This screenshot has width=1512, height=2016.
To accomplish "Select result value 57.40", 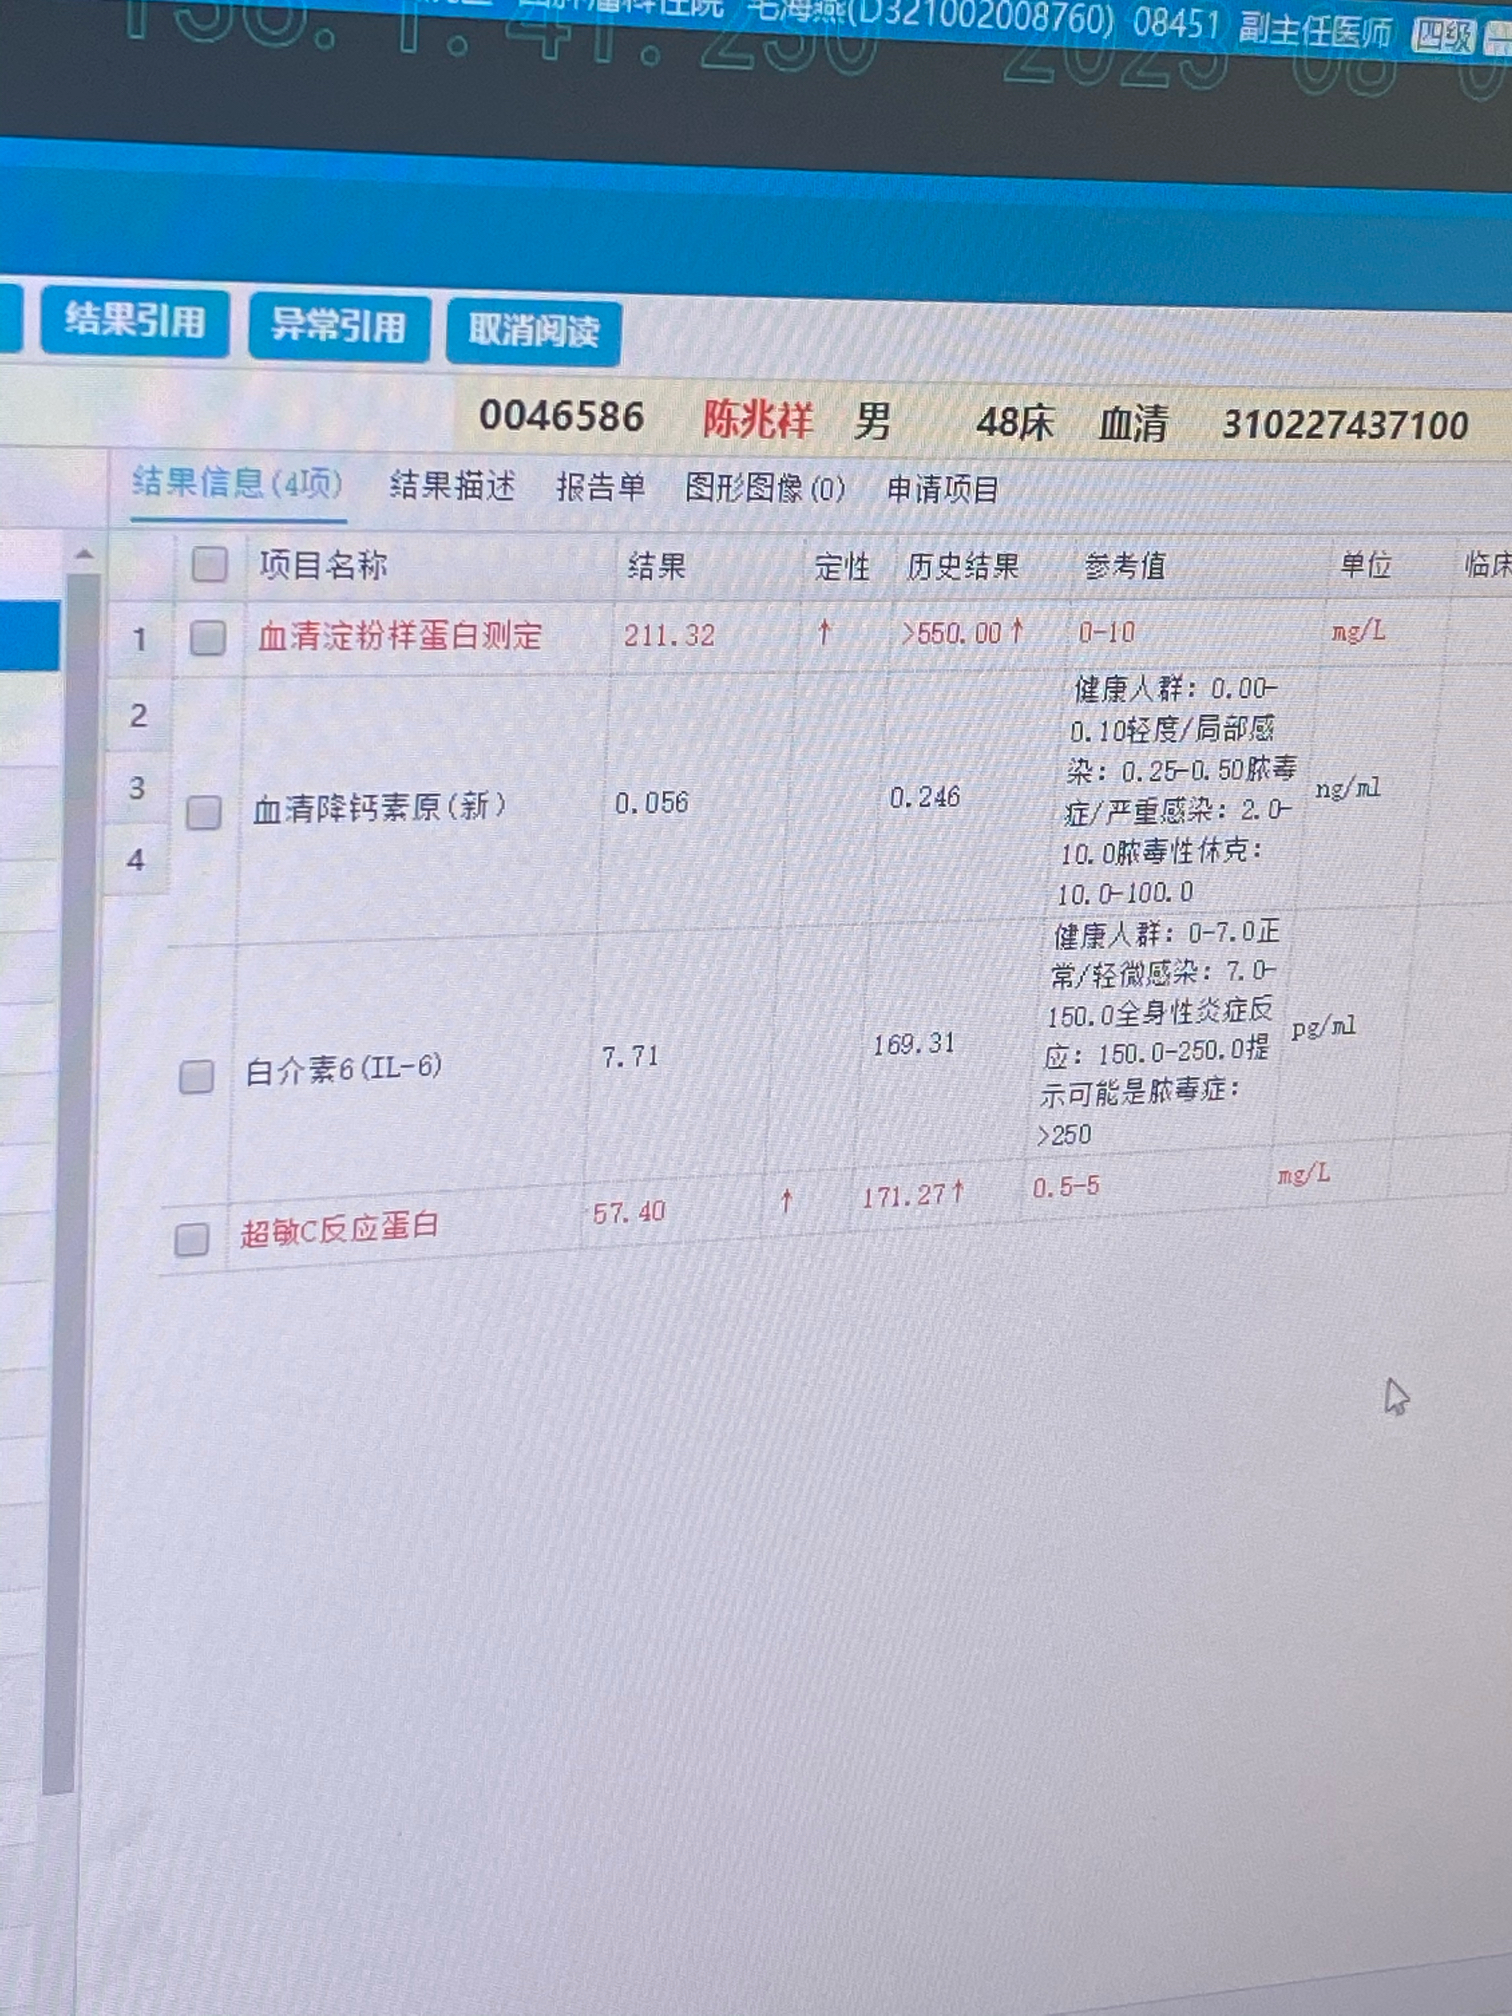I will [628, 1213].
